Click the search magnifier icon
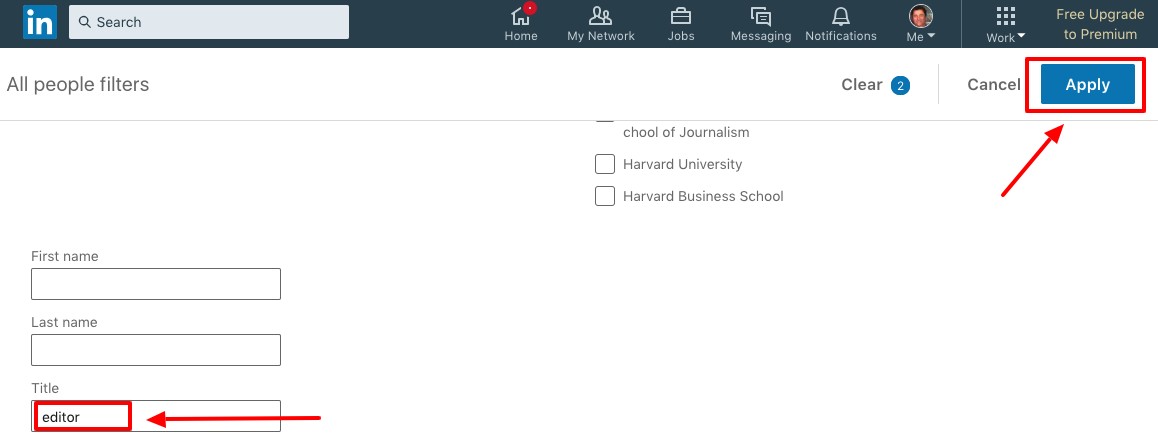 (85, 22)
